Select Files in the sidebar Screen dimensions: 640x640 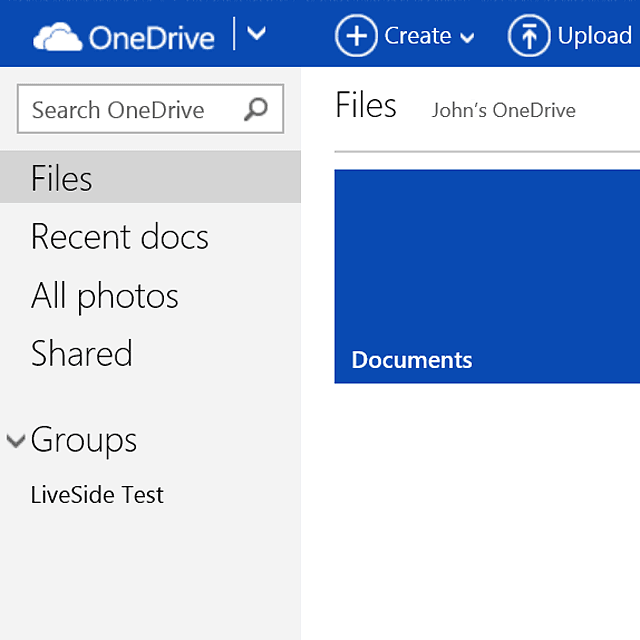point(150,177)
